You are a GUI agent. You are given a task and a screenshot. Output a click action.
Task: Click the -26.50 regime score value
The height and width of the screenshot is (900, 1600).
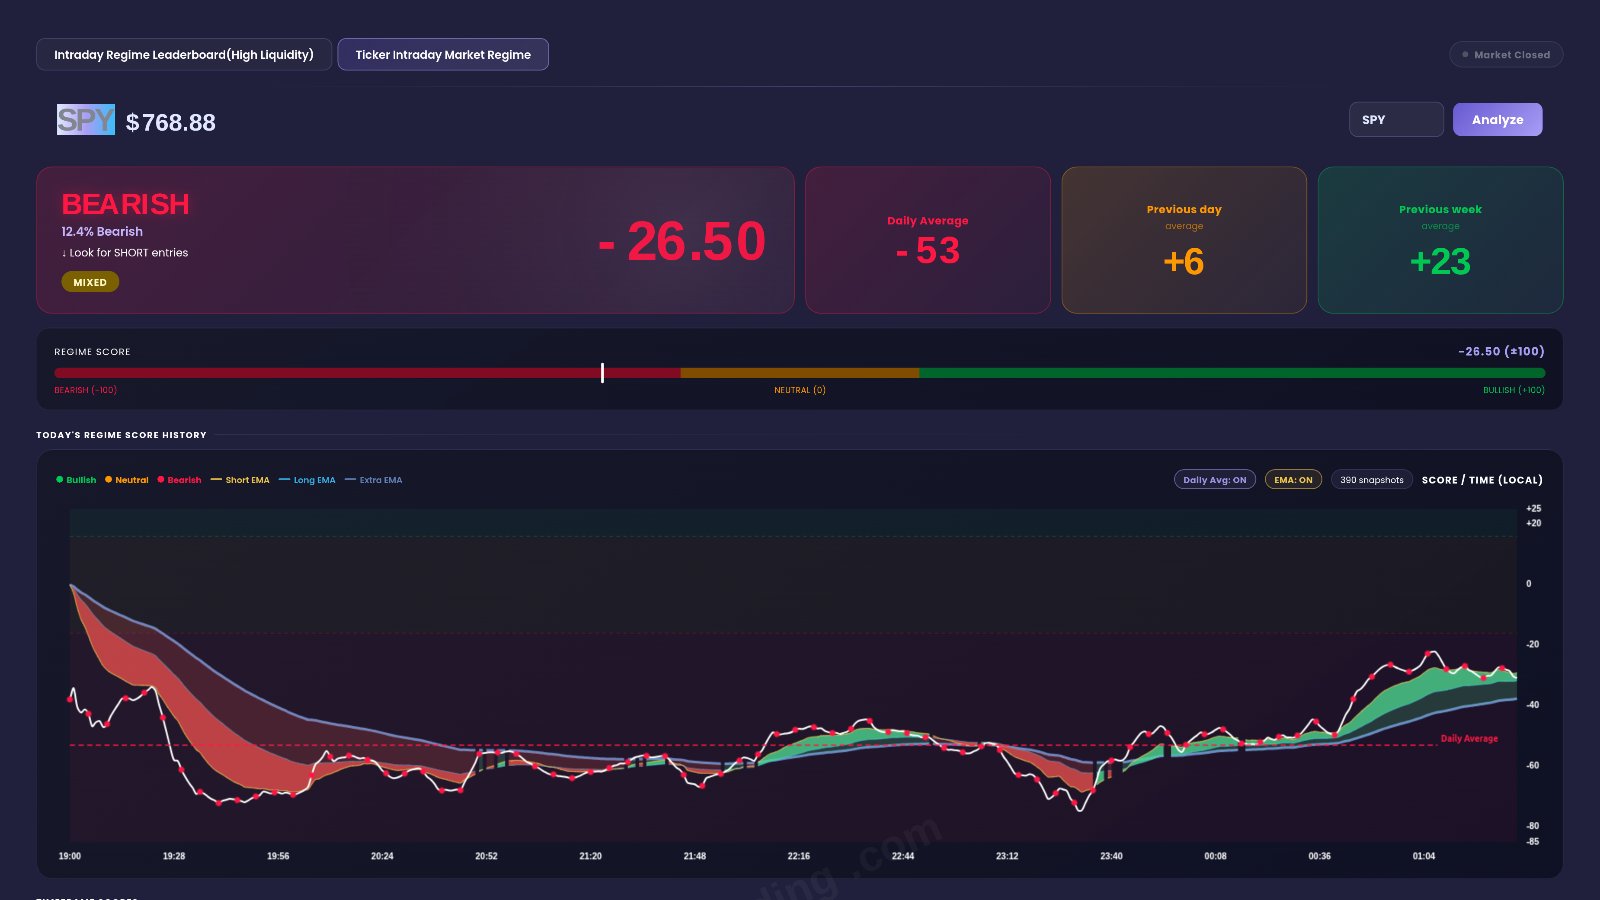pos(682,241)
